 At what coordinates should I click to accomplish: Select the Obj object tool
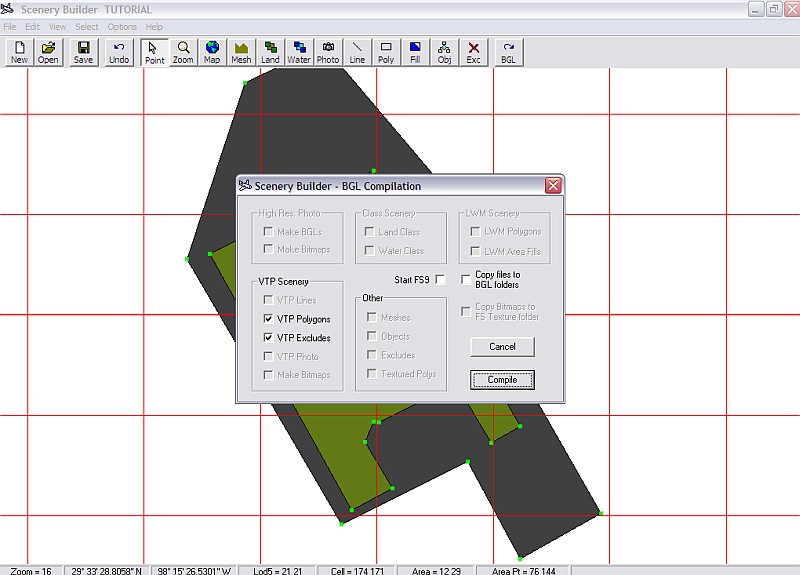[444, 52]
